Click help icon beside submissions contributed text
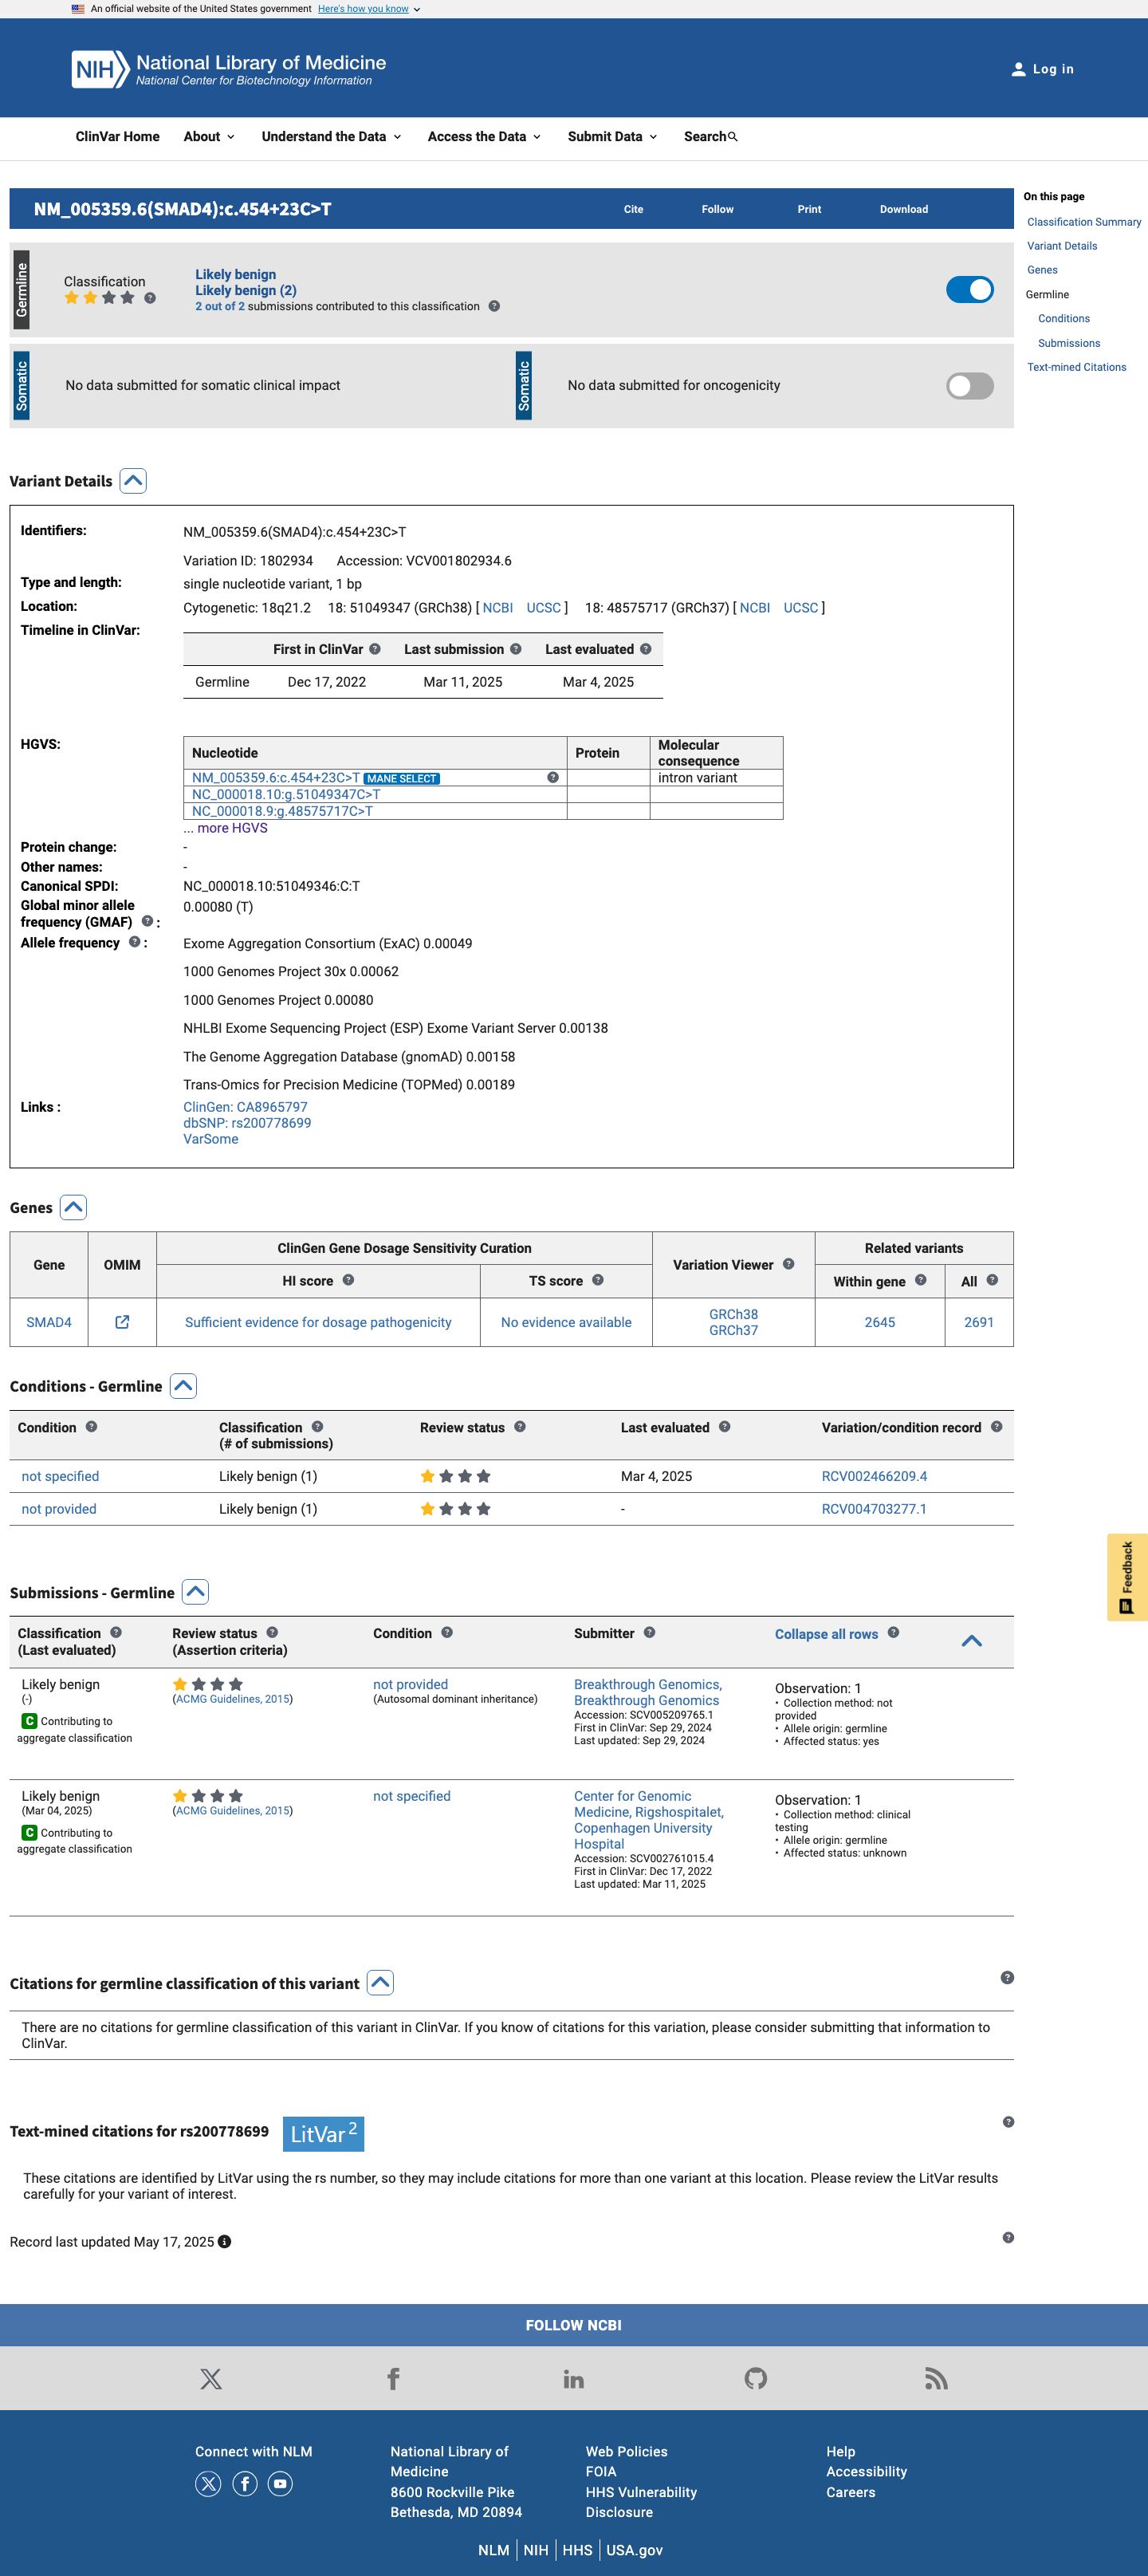 click(x=494, y=307)
